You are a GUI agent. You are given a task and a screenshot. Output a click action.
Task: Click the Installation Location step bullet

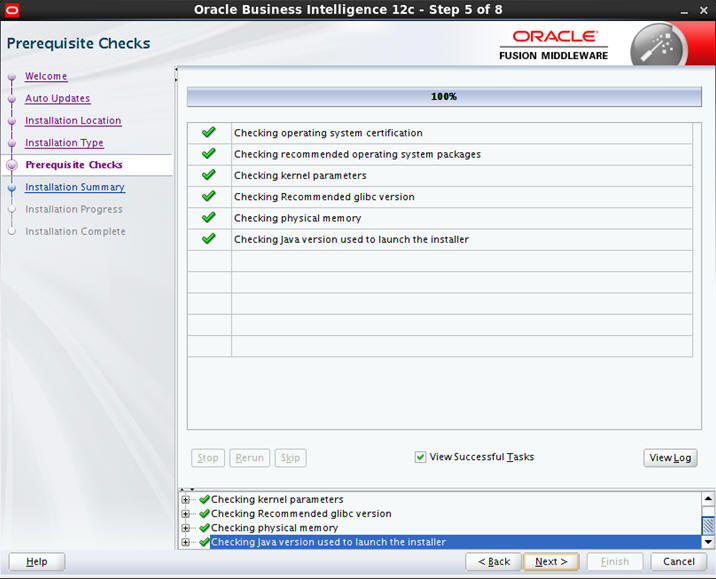click(12, 121)
